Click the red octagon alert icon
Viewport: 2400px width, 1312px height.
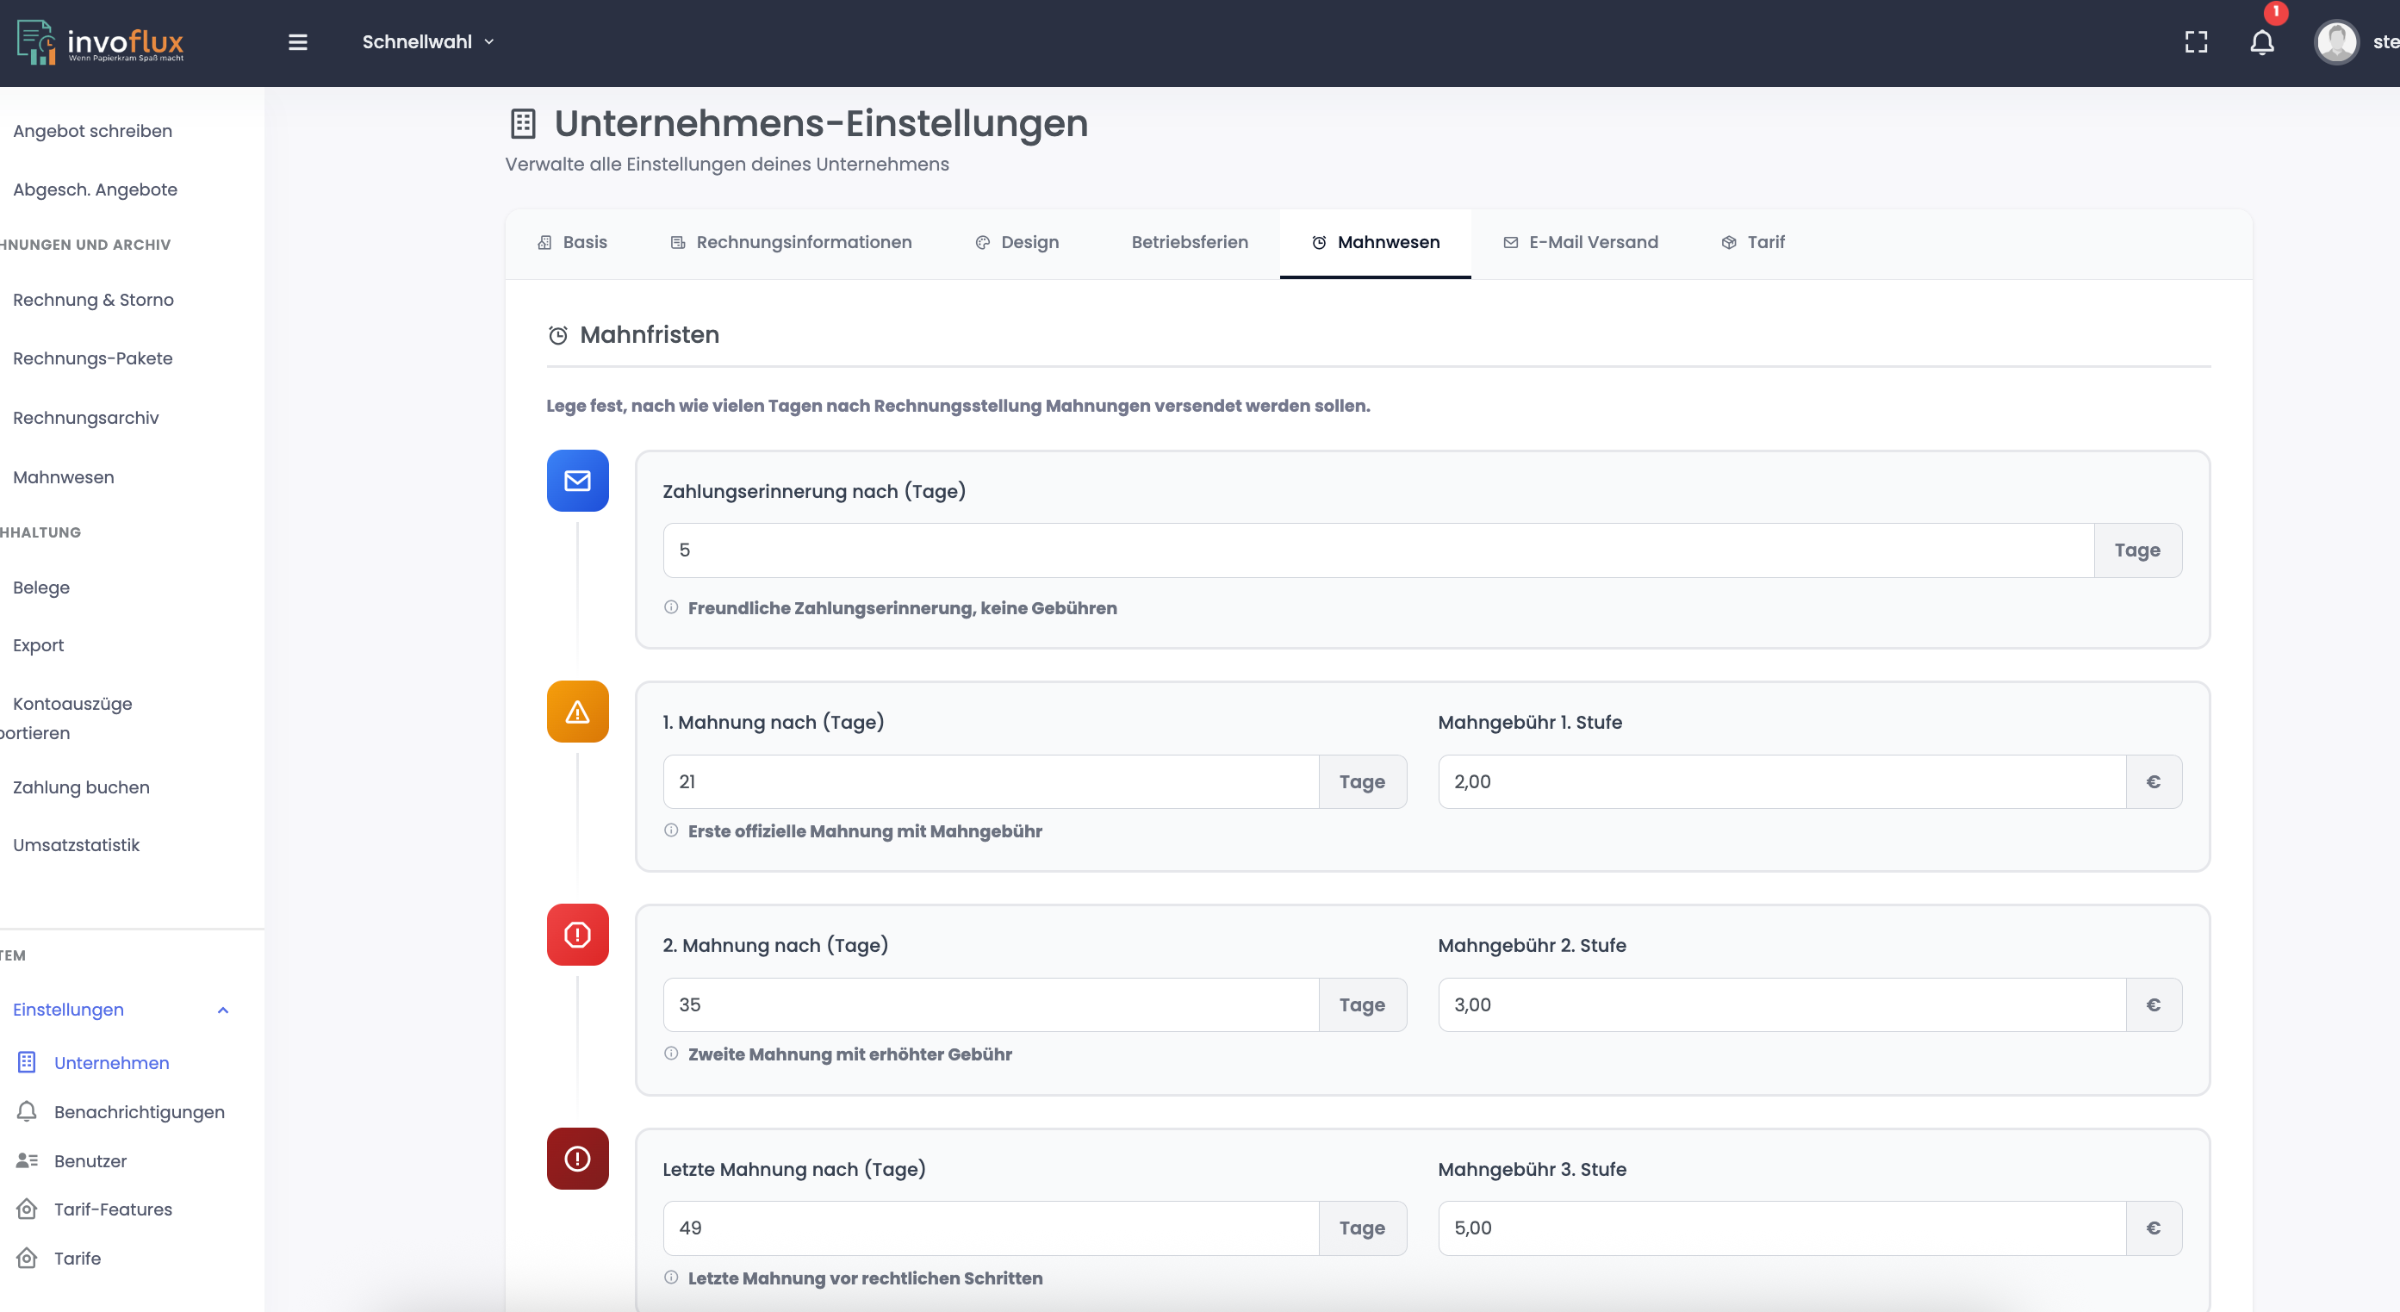click(577, 935)
